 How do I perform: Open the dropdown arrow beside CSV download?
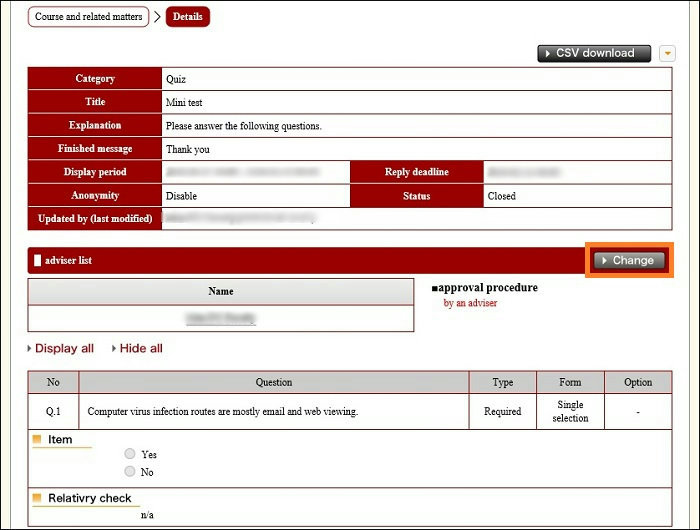click(668, 53)
